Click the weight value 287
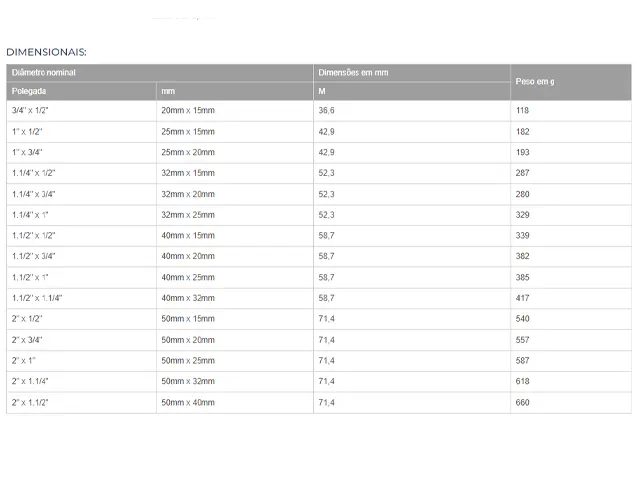640x480 pixels. [x=523, y=173]
